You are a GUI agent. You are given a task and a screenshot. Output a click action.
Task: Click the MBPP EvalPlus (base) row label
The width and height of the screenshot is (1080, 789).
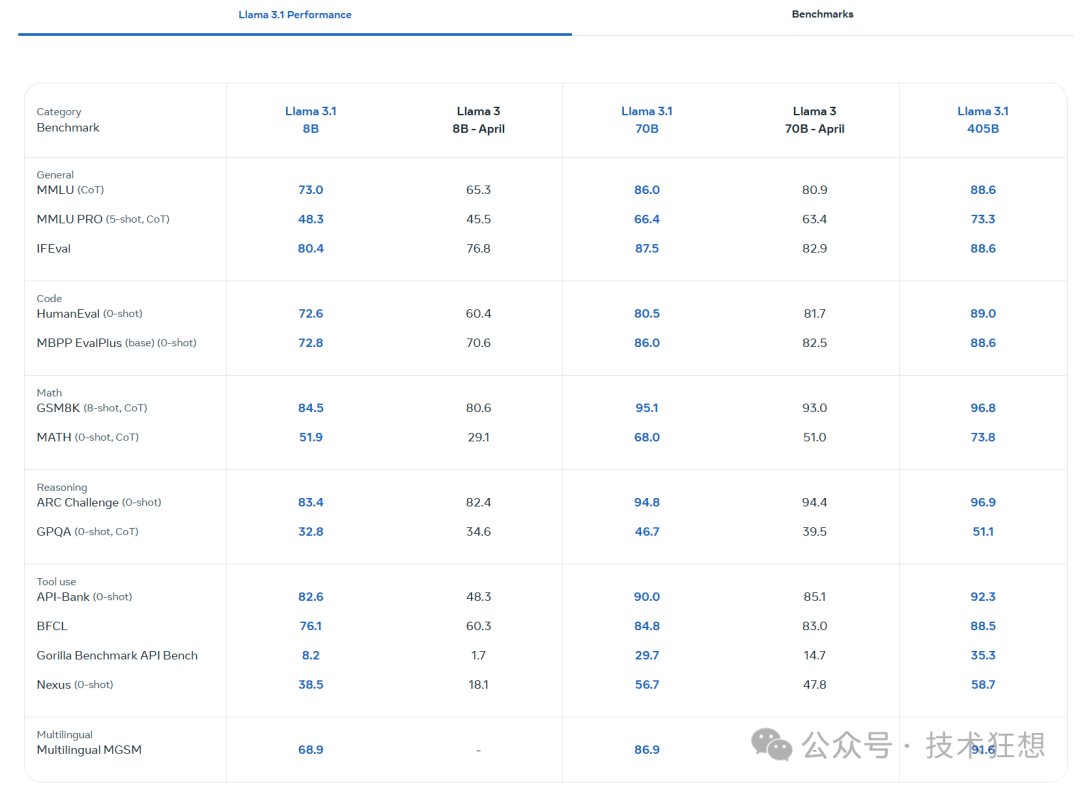point(116,343)
